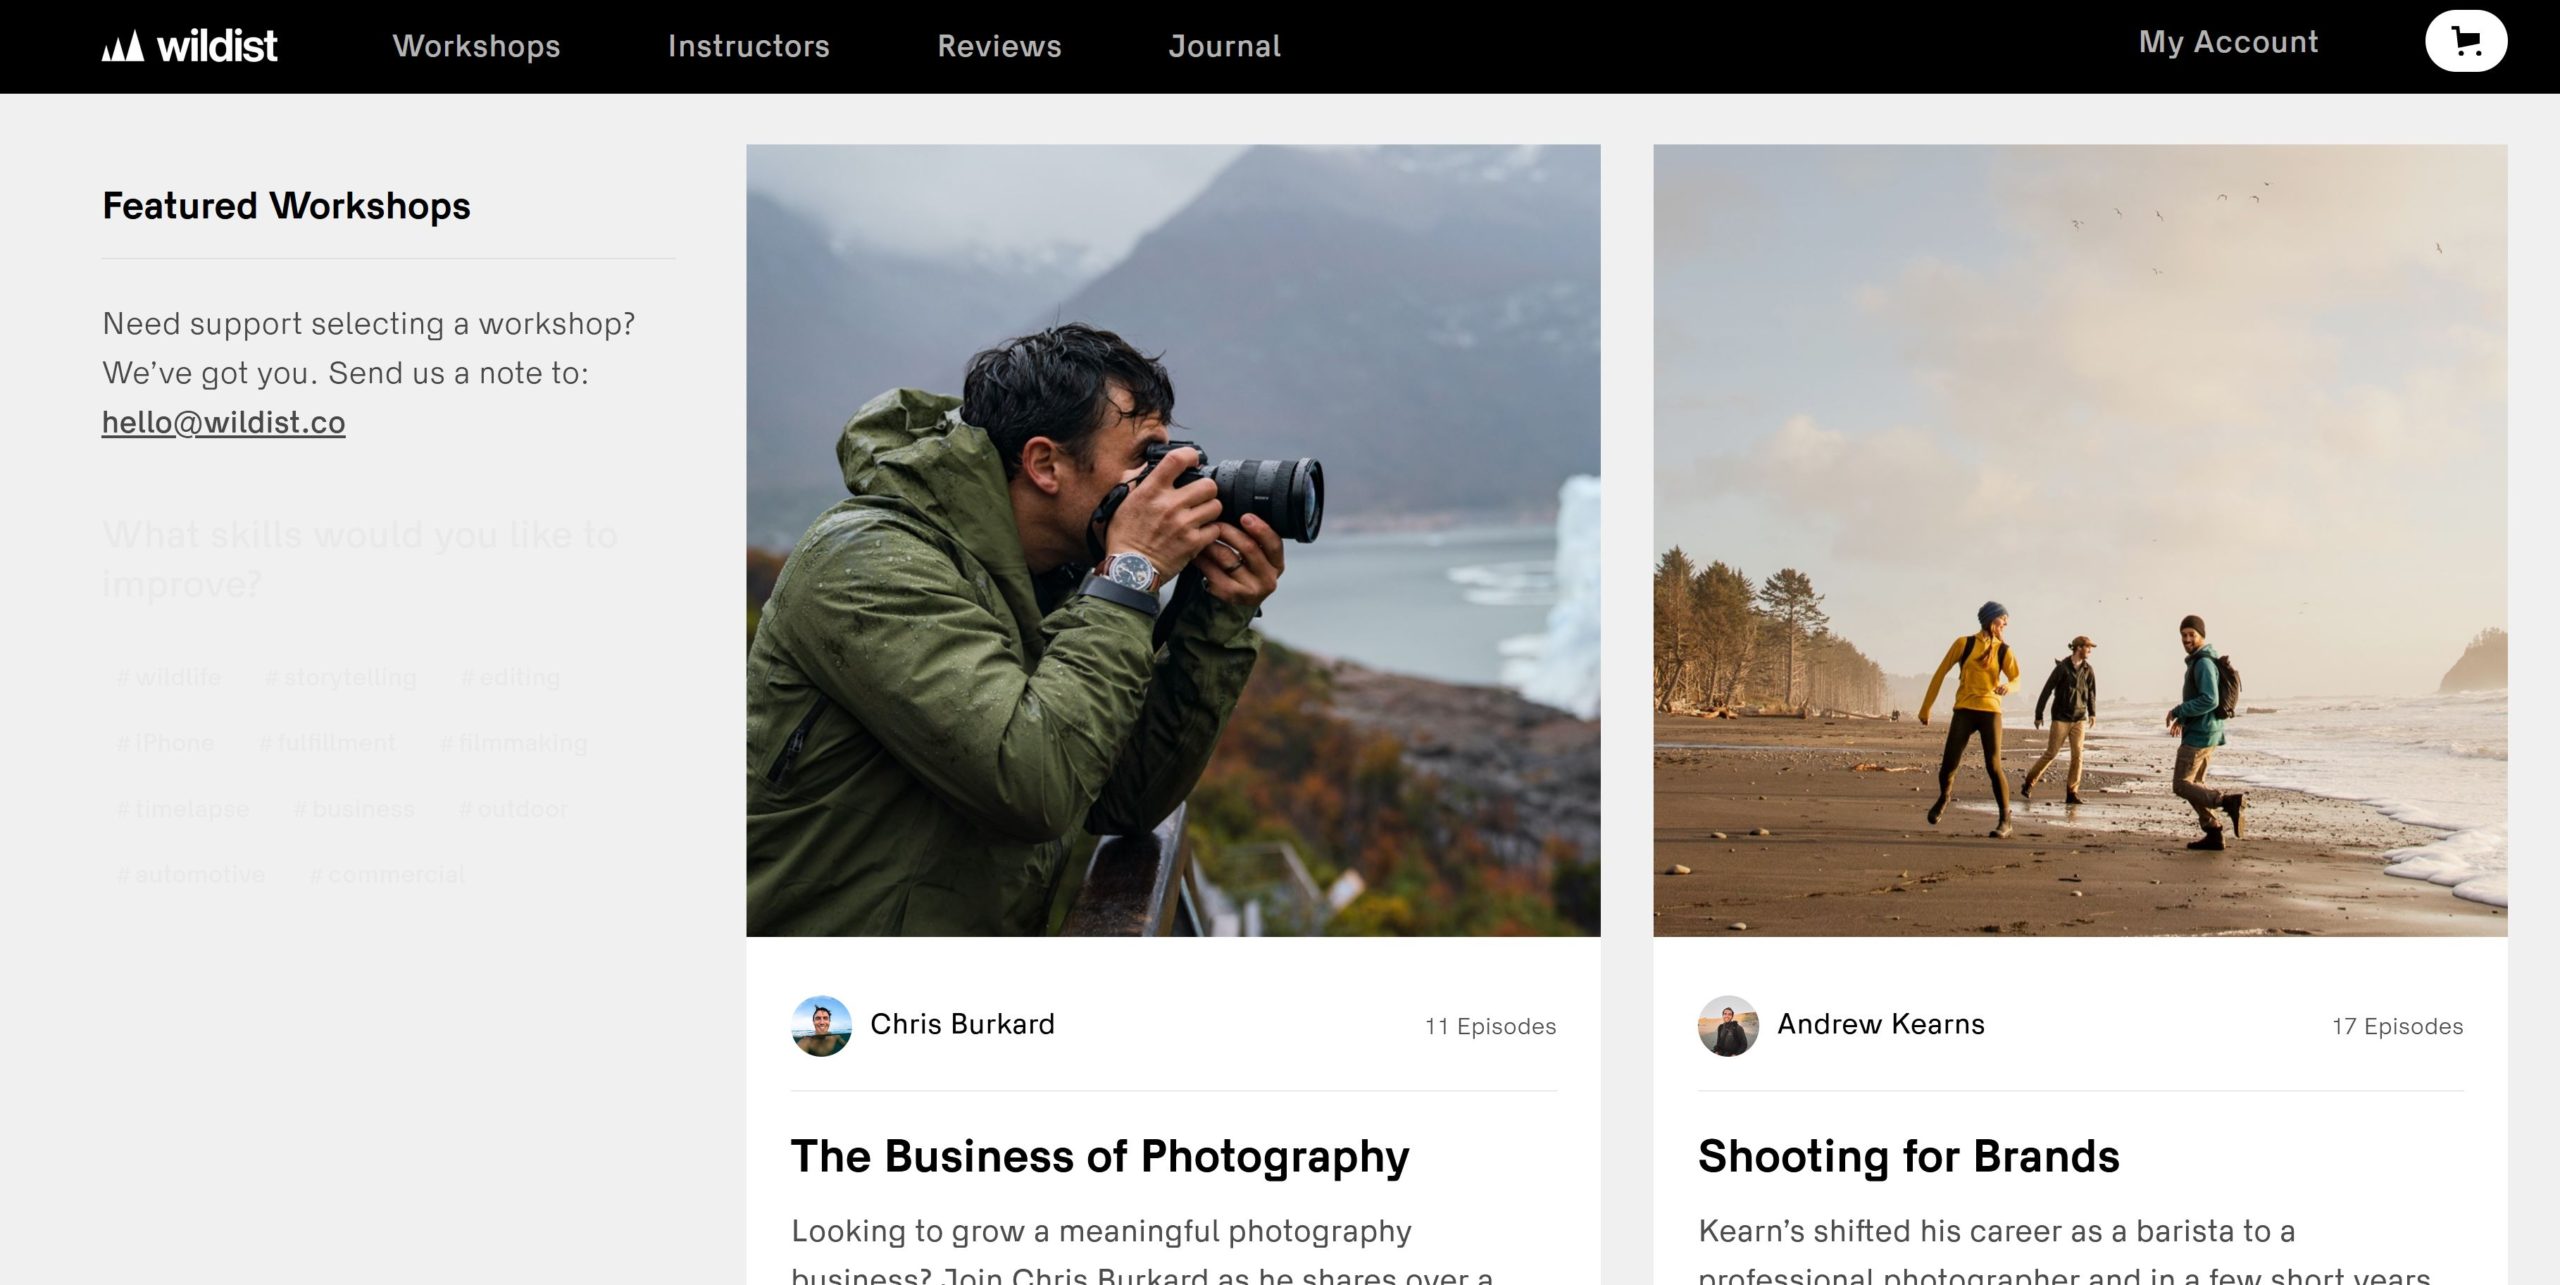Open Shooting for Brands workshop title
This screenshot has width=2560, height=1285.
pos(1908,1156)
